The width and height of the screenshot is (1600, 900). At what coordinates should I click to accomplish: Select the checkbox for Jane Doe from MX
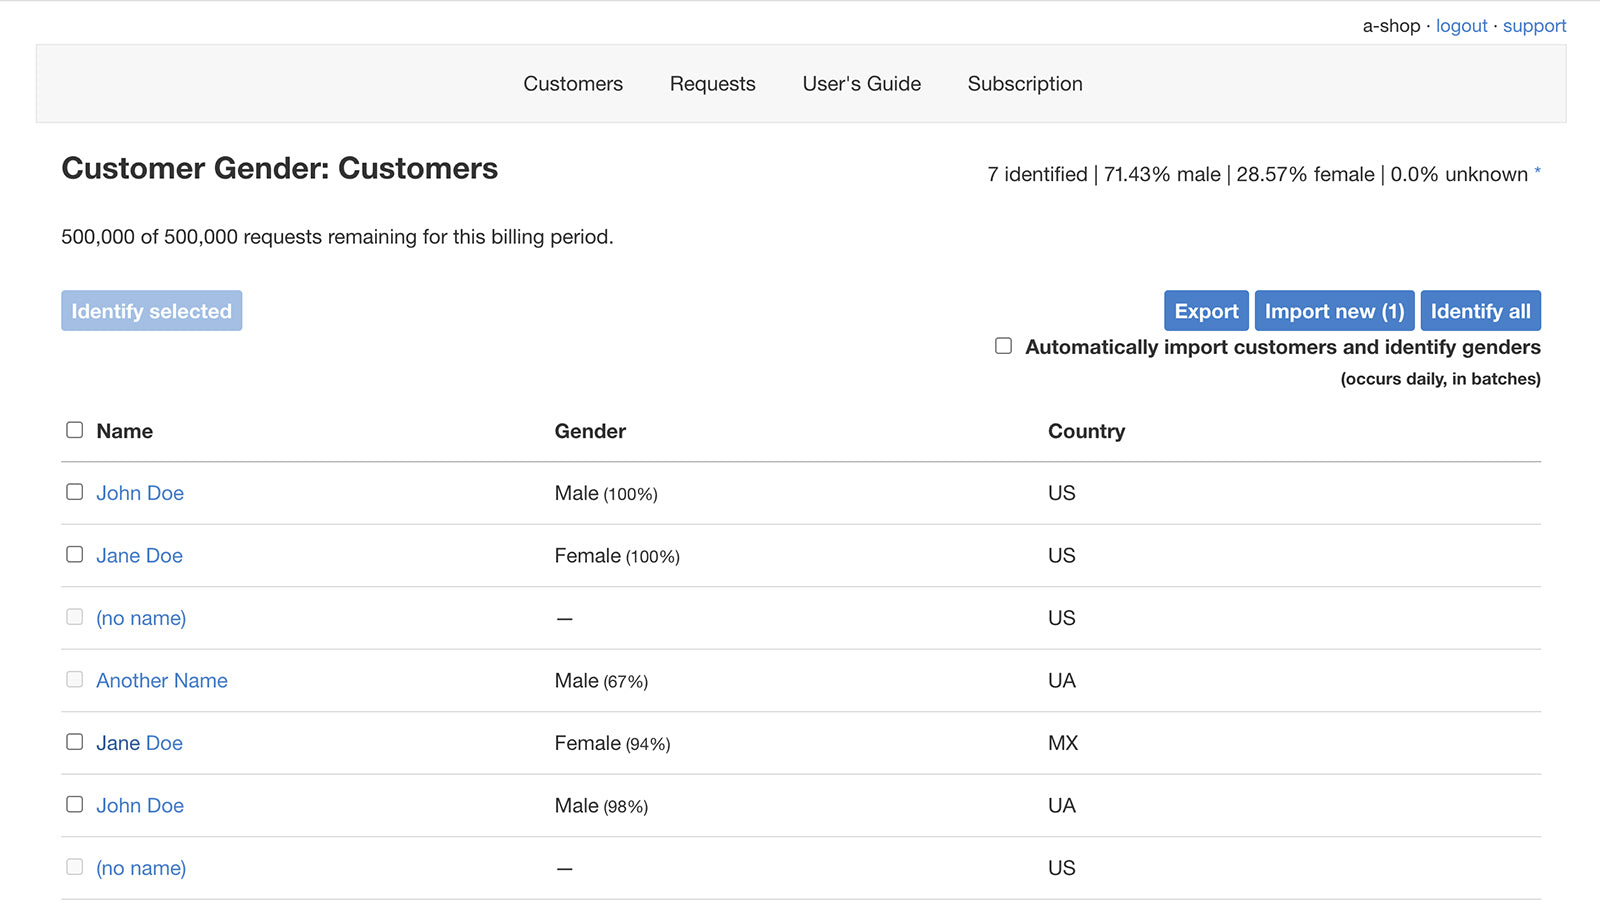click(x=74, y=742)
